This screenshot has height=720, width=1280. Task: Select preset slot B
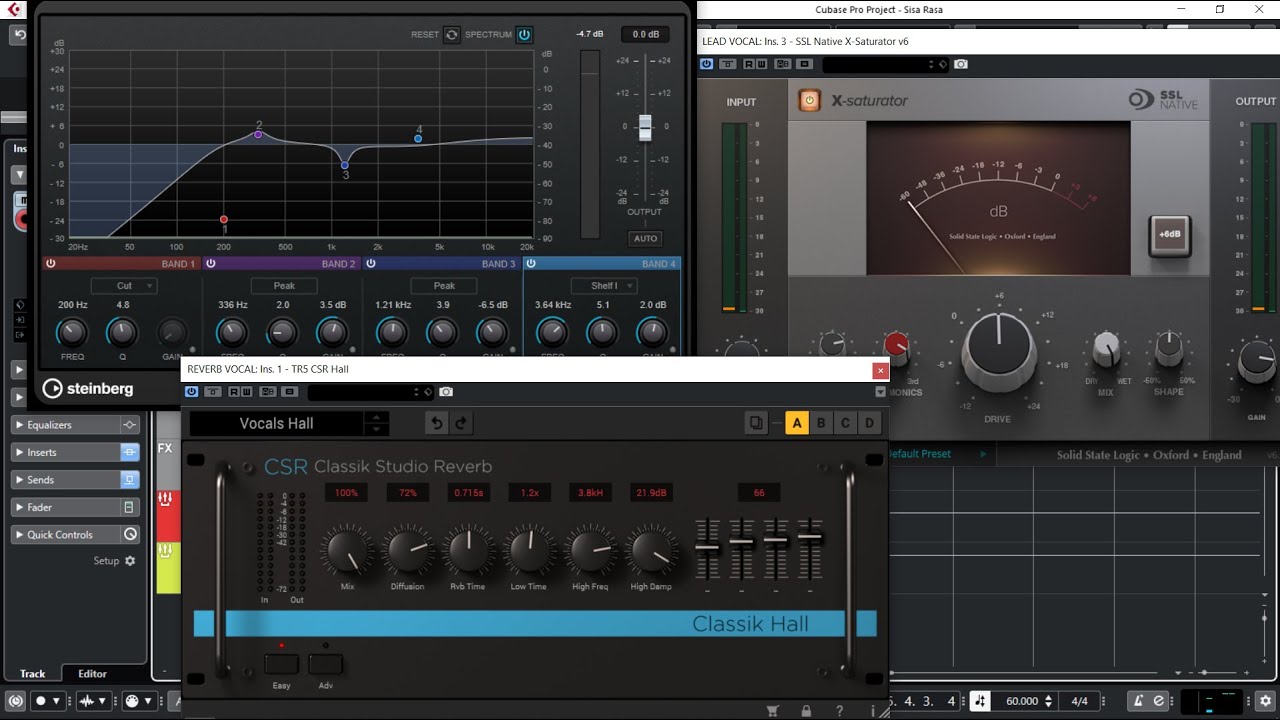coord(821,423)
